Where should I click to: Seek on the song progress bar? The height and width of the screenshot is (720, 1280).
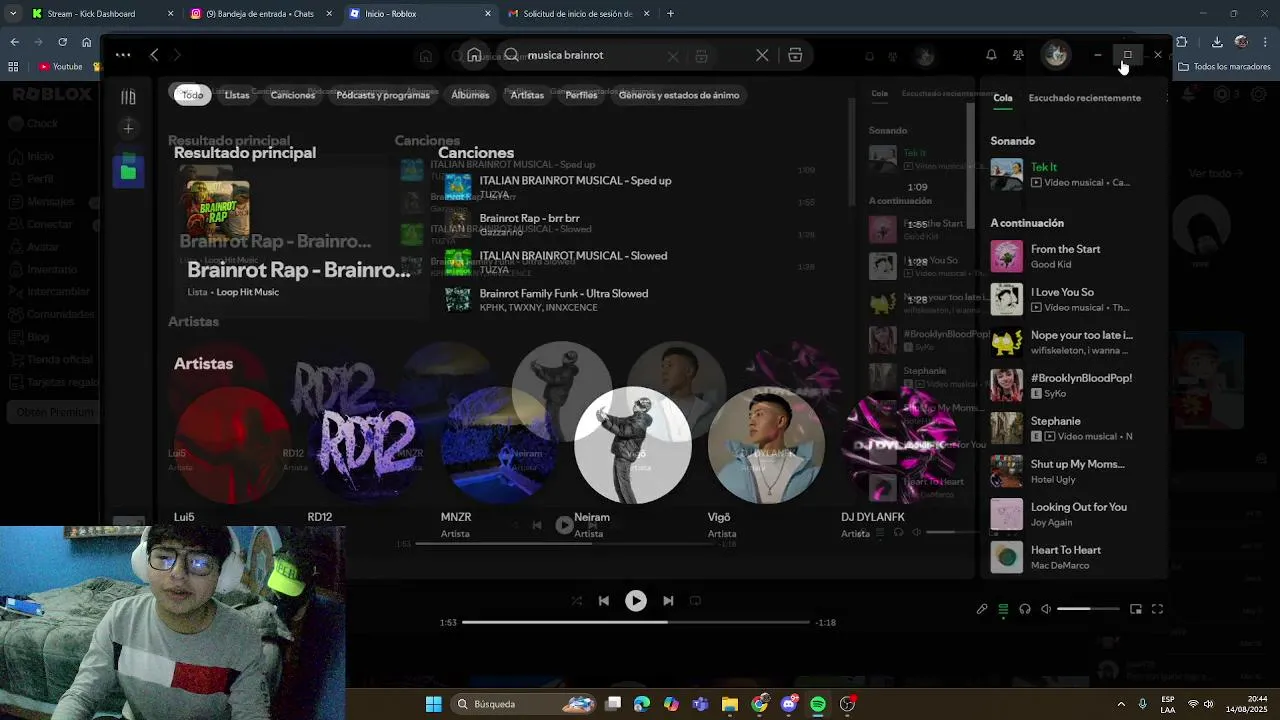635,622
